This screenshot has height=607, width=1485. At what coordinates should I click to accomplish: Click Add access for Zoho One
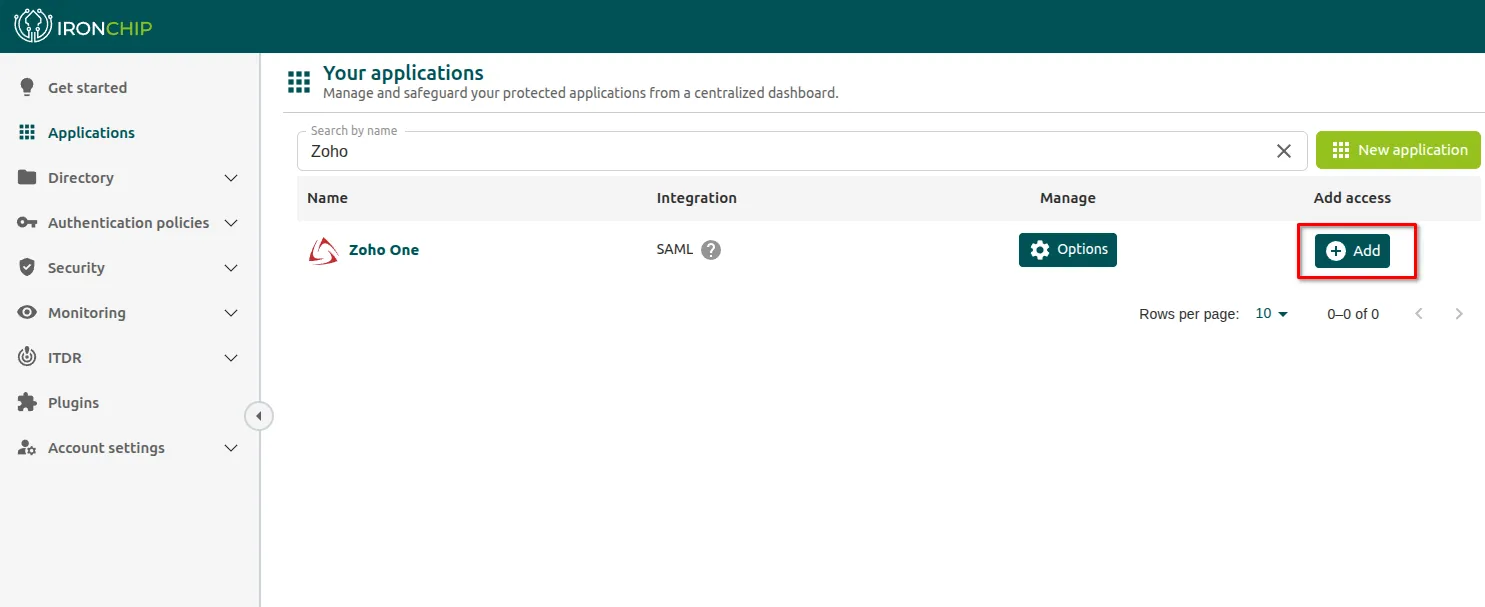1352,251
